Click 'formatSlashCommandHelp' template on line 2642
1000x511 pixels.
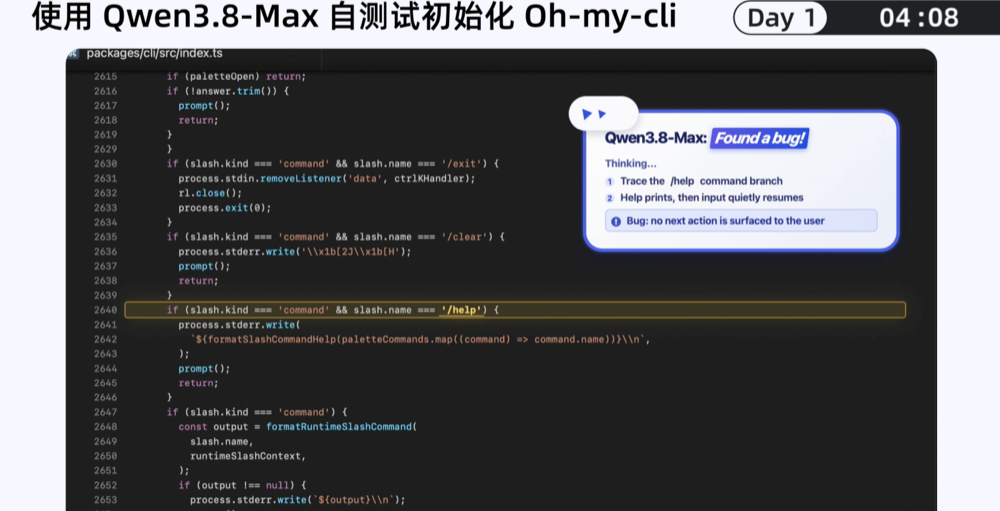[x=420, y=339]
